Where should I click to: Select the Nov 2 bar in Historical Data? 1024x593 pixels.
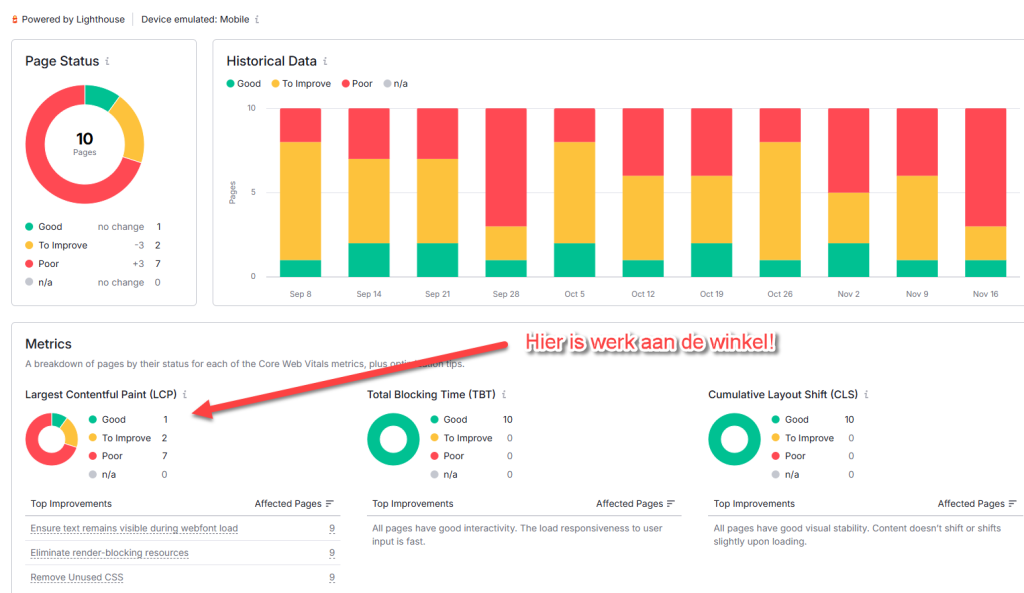click(x=848, y=192)
